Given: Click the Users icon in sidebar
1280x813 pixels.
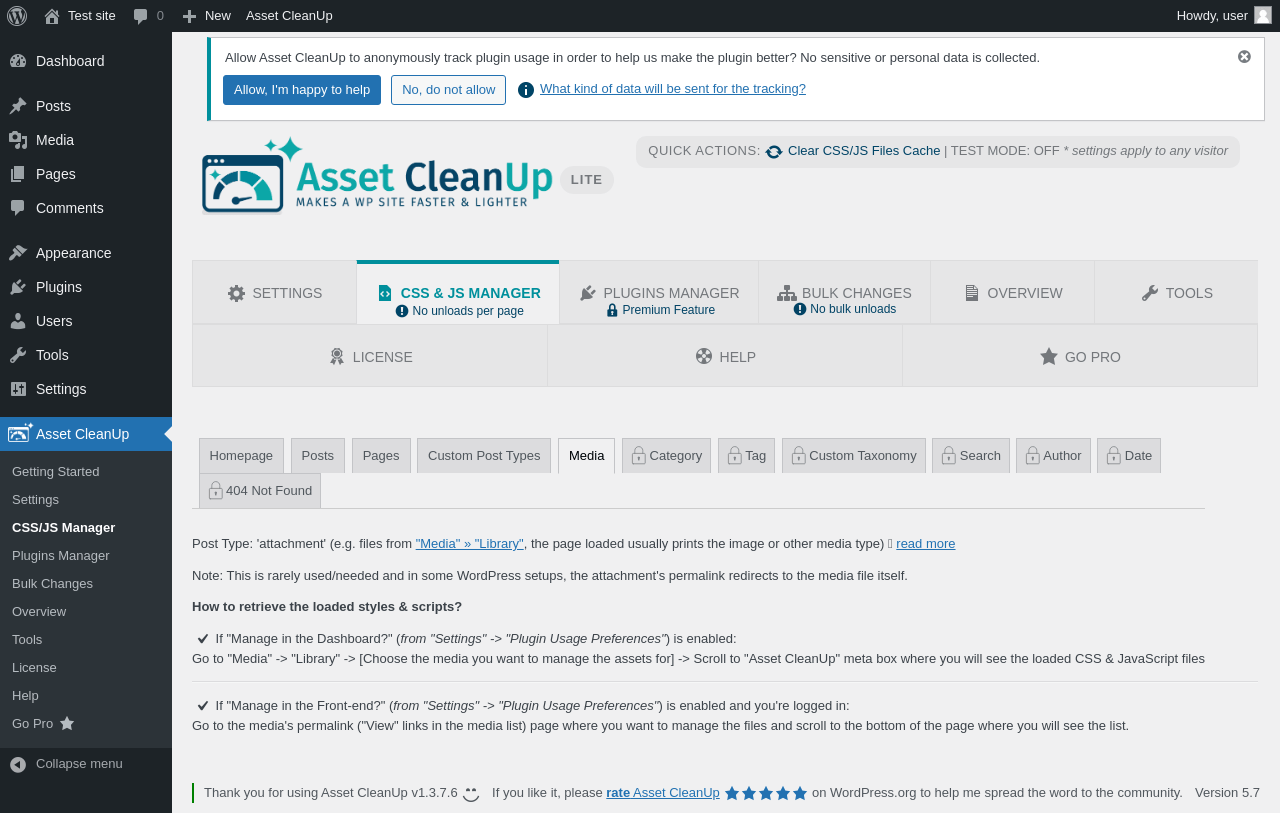Looking at the screenshot, I should [x=18, y=321].
